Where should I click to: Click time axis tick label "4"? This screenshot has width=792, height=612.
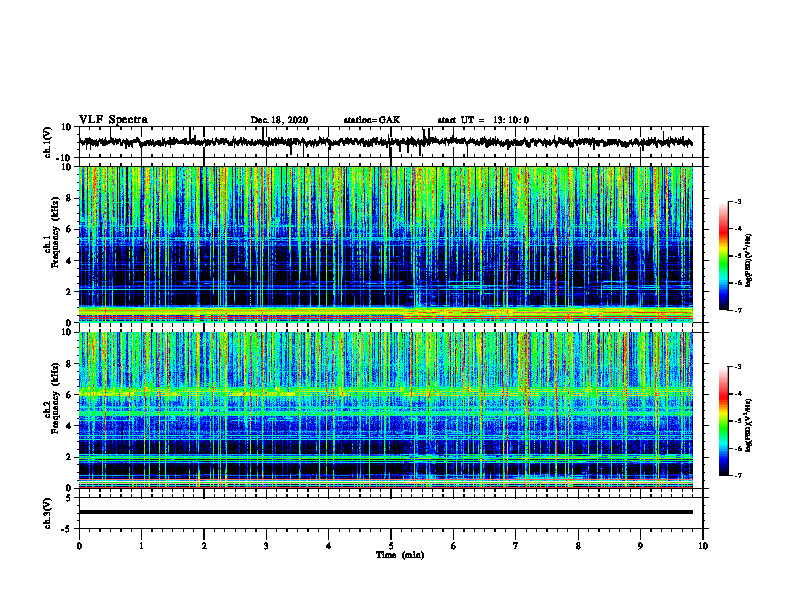tap(329, 546)
